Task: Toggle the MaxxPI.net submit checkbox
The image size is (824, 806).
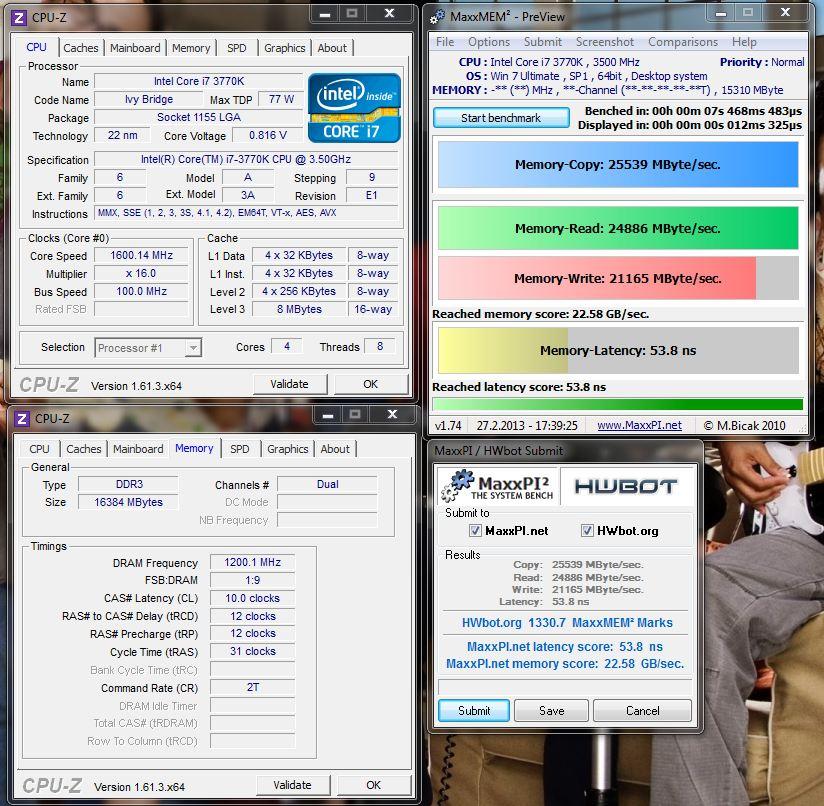Action: [475, 531]
